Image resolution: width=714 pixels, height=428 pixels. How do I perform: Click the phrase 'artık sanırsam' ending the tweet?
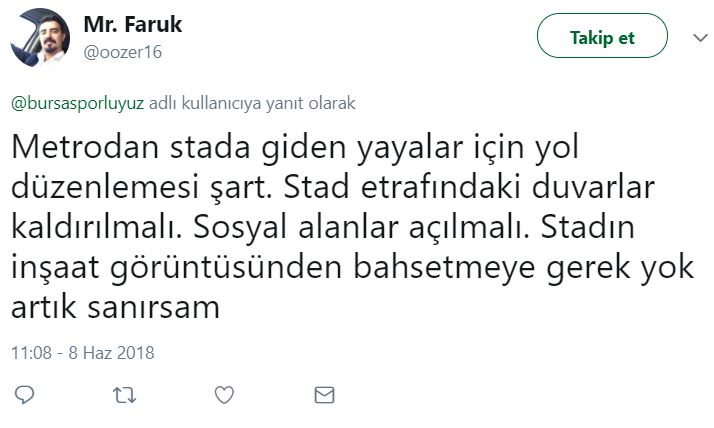[115, 308]
